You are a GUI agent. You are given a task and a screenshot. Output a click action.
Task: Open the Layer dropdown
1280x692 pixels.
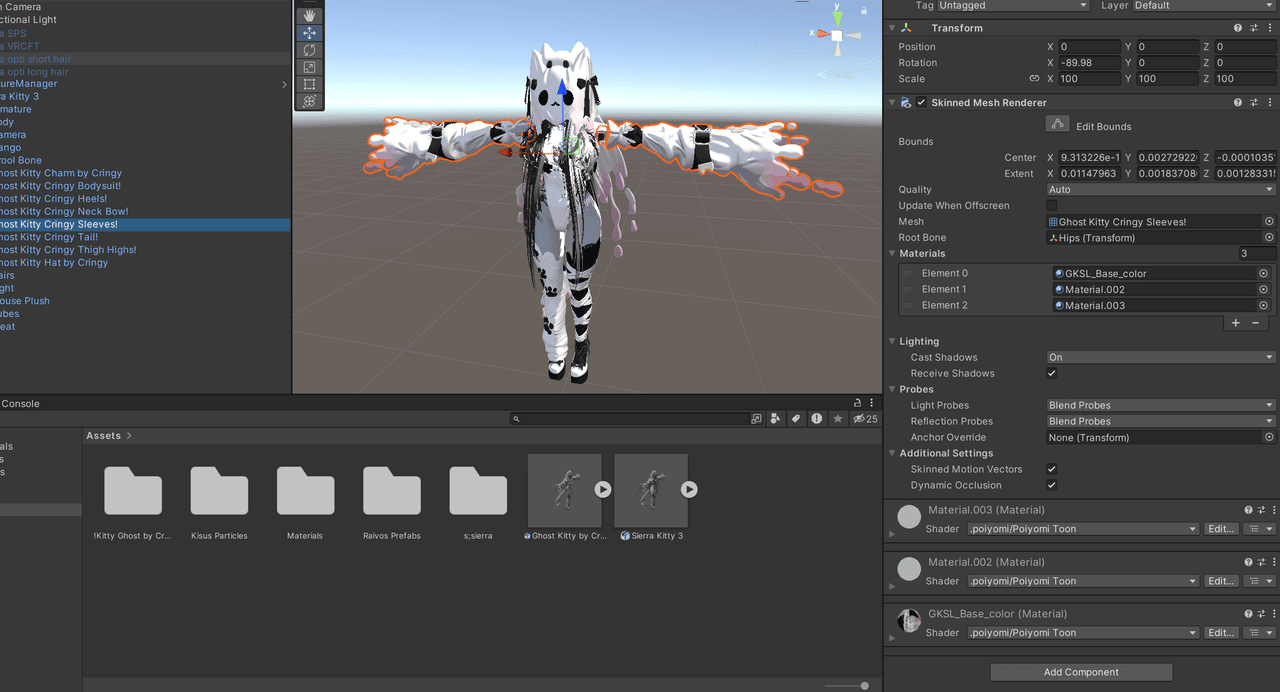tap(1203, 6)
